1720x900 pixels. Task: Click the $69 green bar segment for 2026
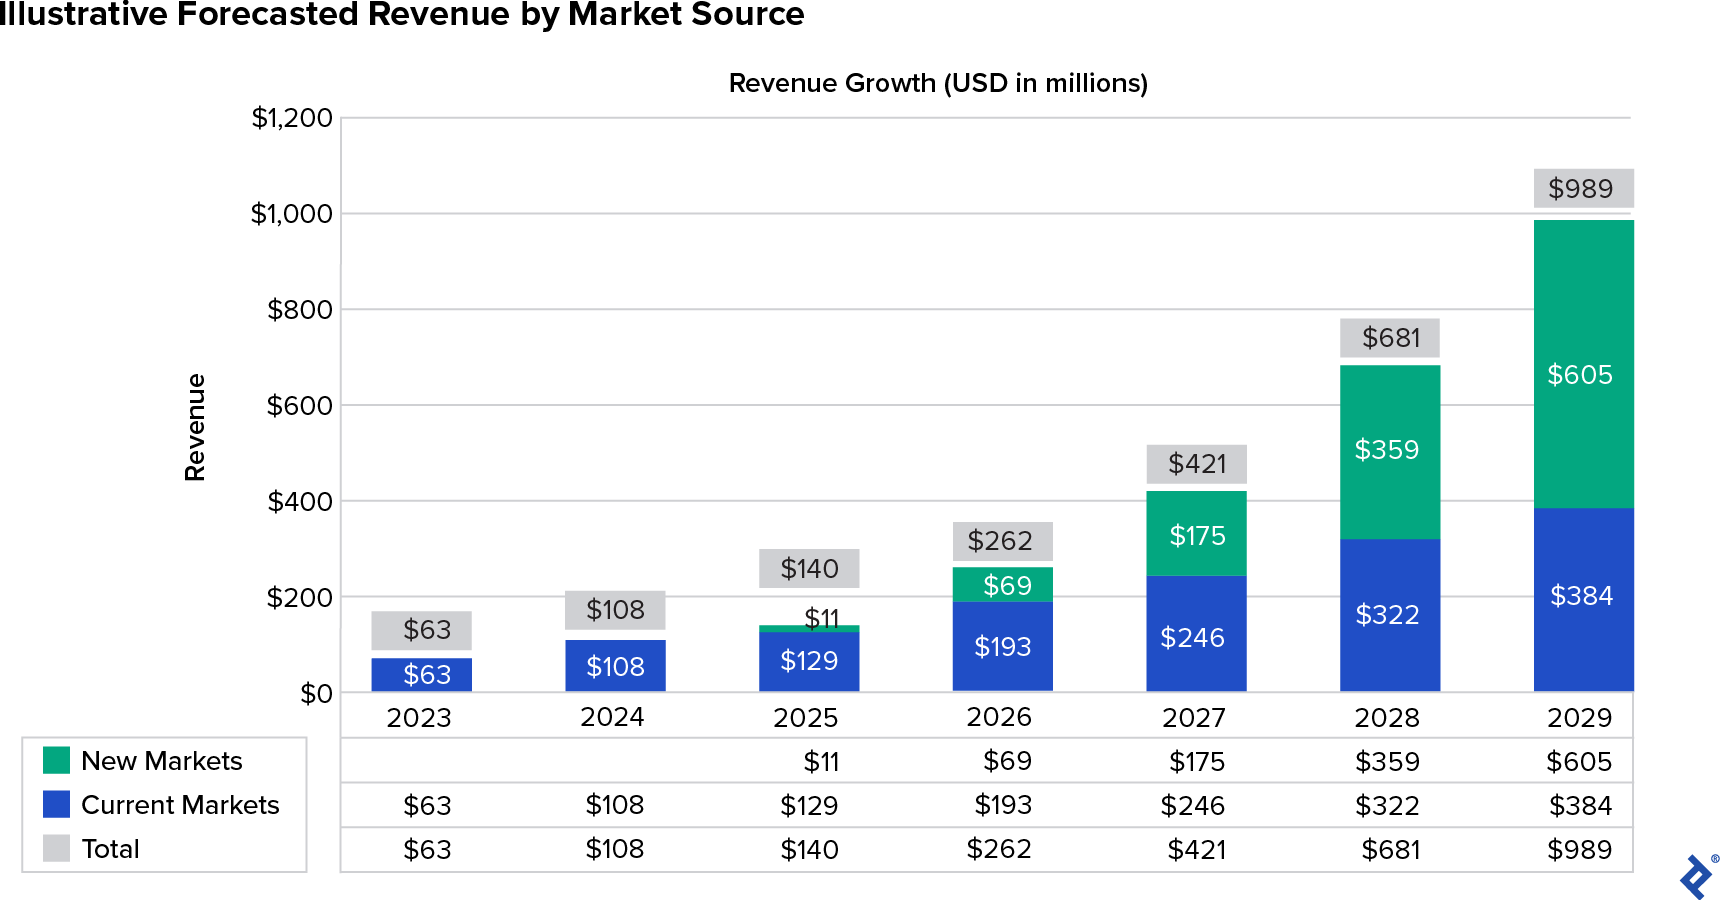(1003, 584)
